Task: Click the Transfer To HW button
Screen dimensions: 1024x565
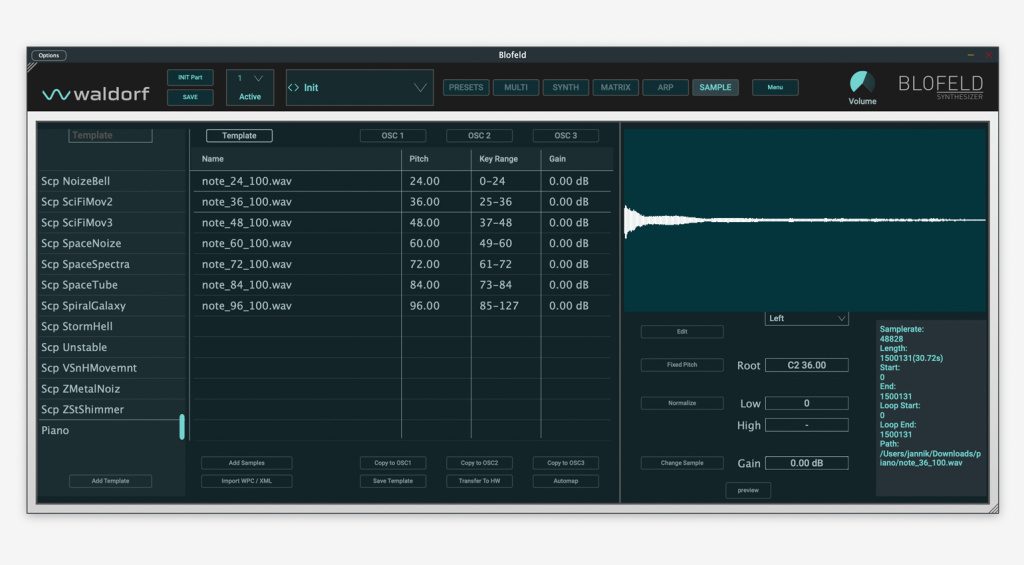Action: [479, 481]
